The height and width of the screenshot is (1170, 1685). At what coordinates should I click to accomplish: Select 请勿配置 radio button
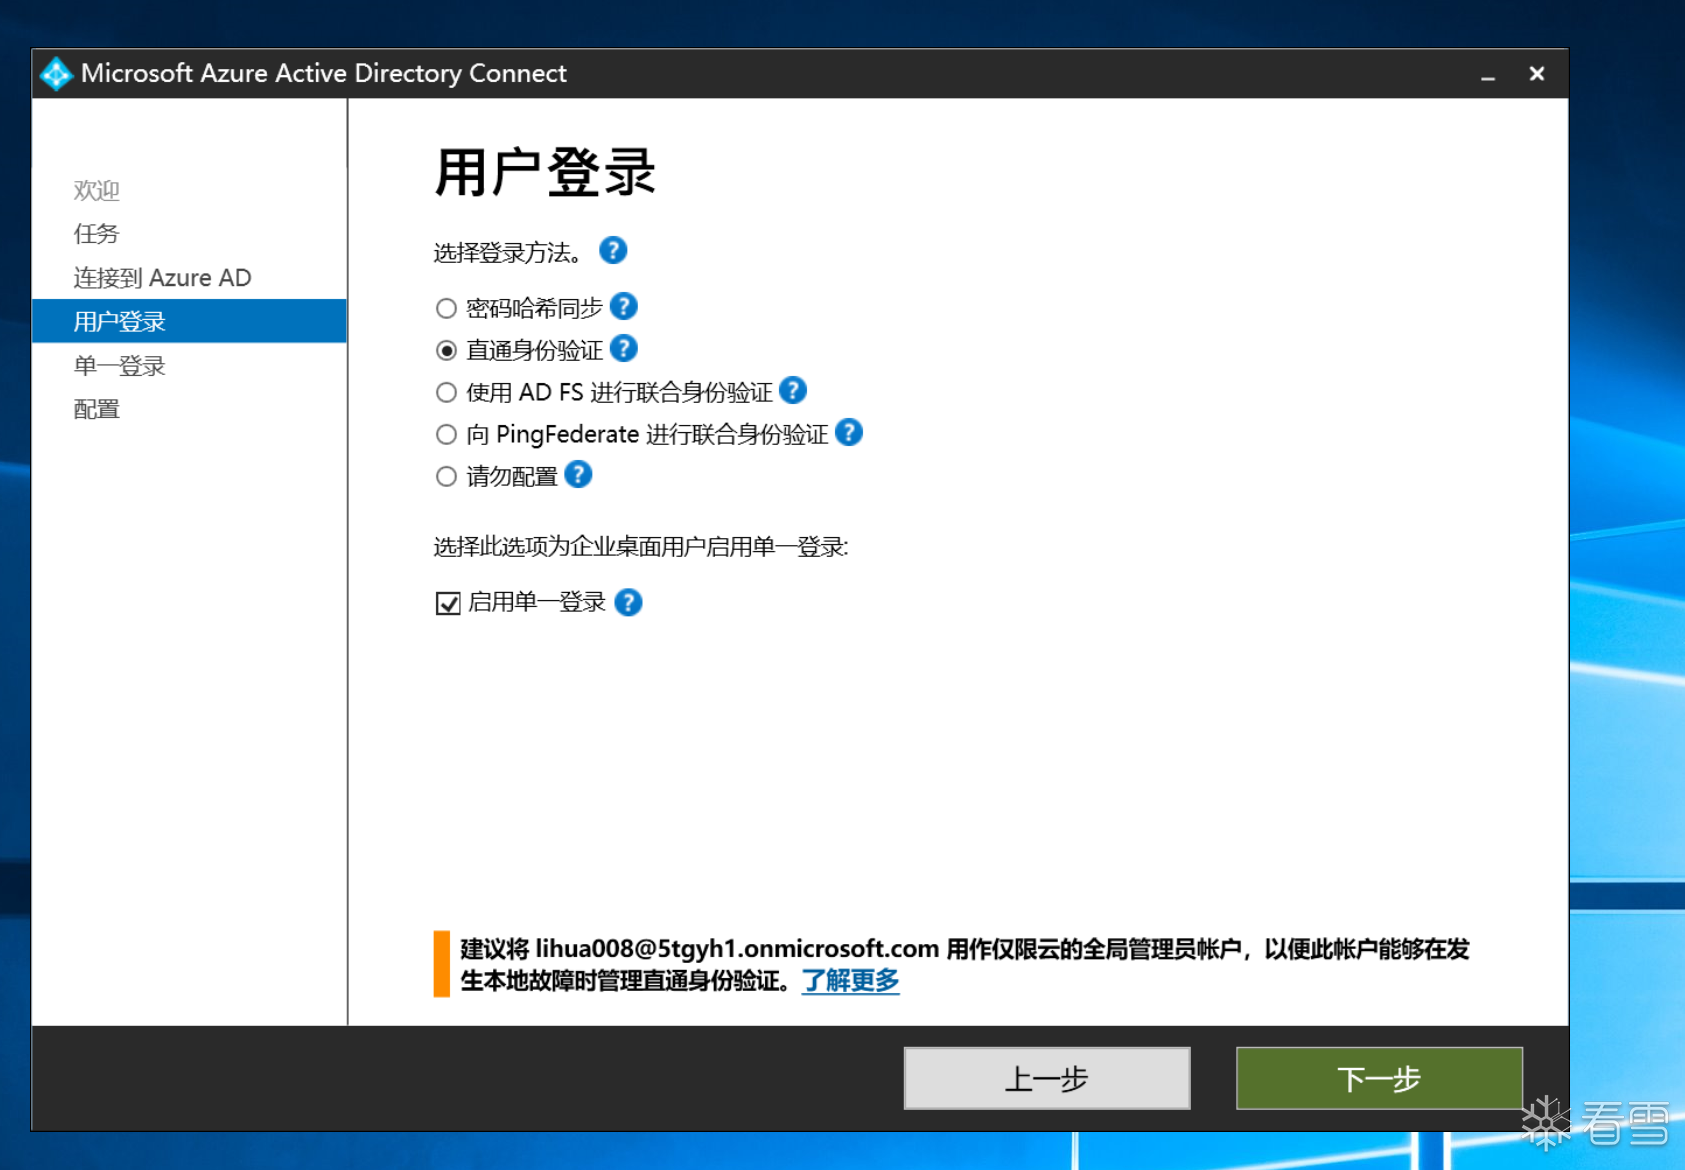(446, 476)
